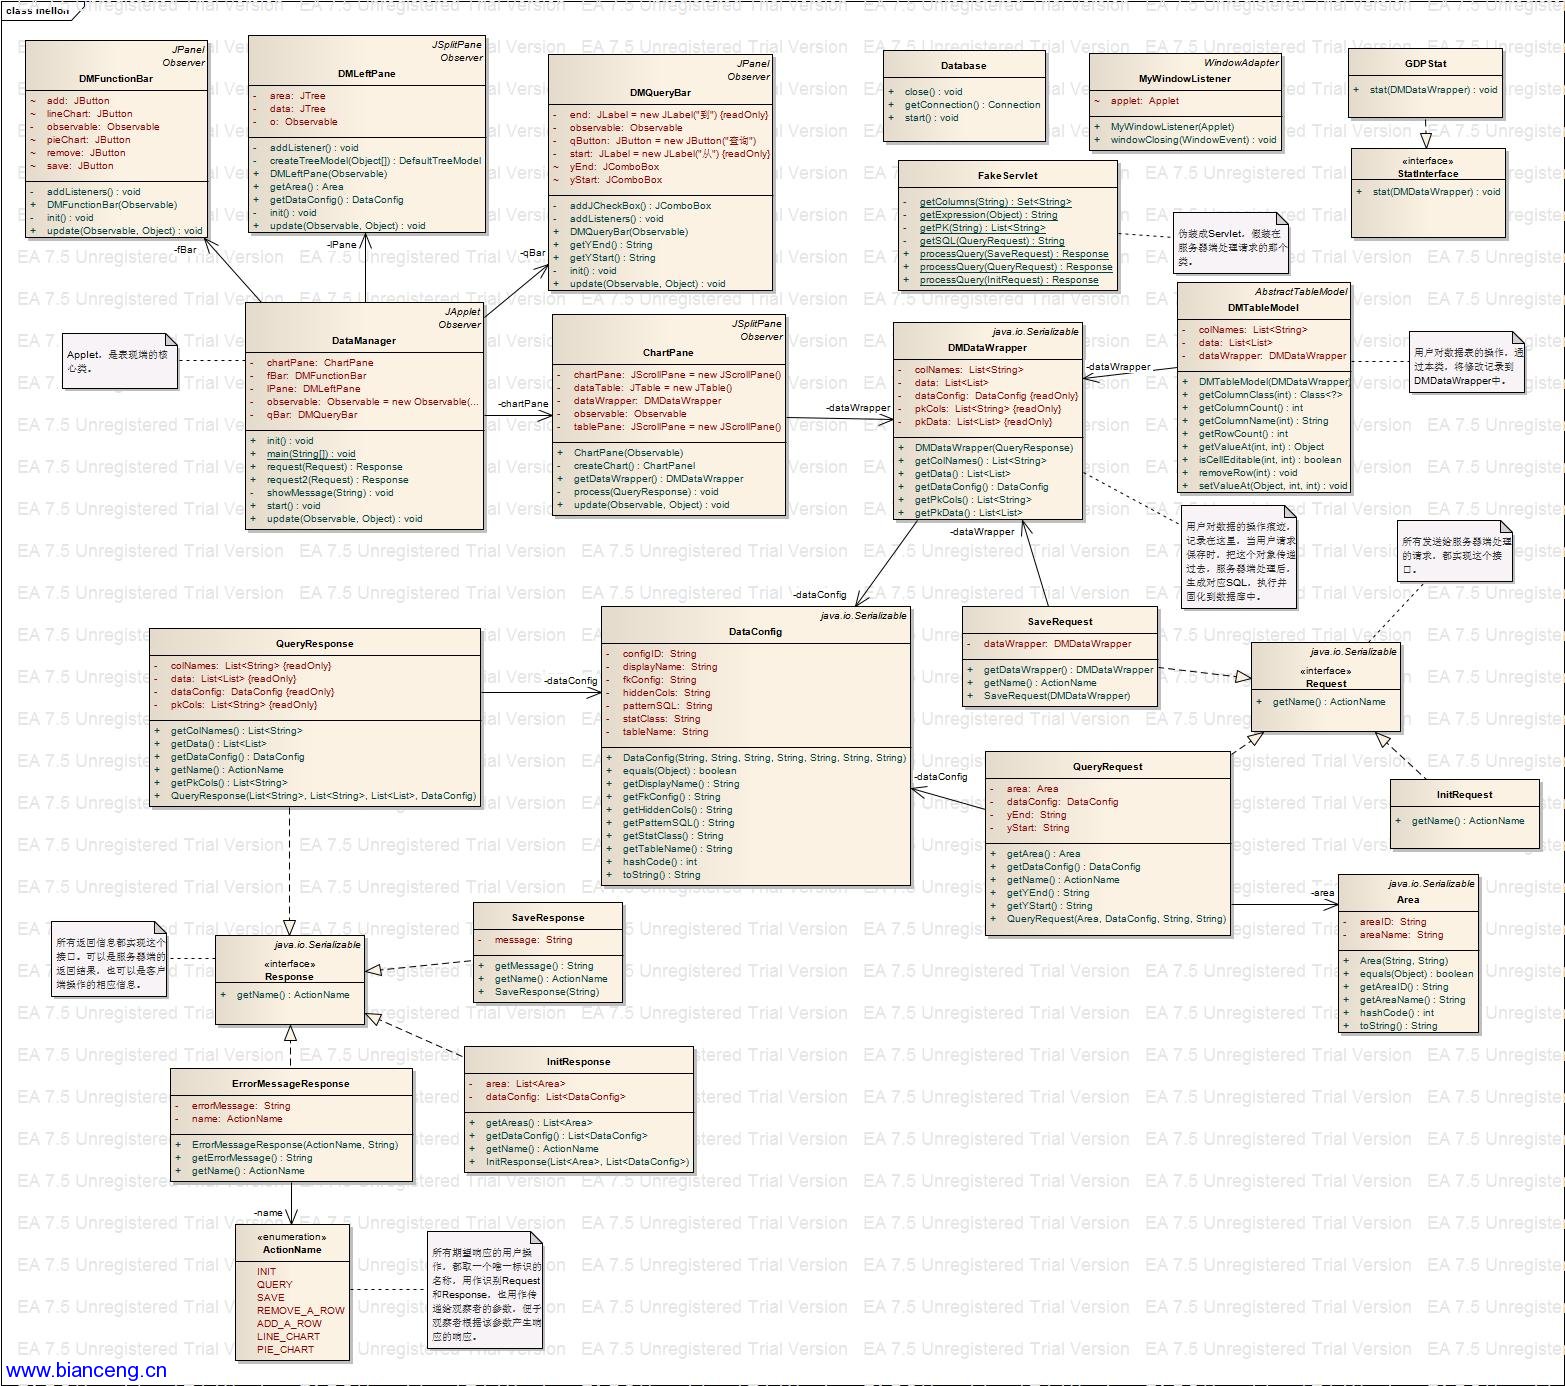1565x1386 pixels.
Task: Select the note beside the ActionName enumeration
Action: click(486, 1292)
